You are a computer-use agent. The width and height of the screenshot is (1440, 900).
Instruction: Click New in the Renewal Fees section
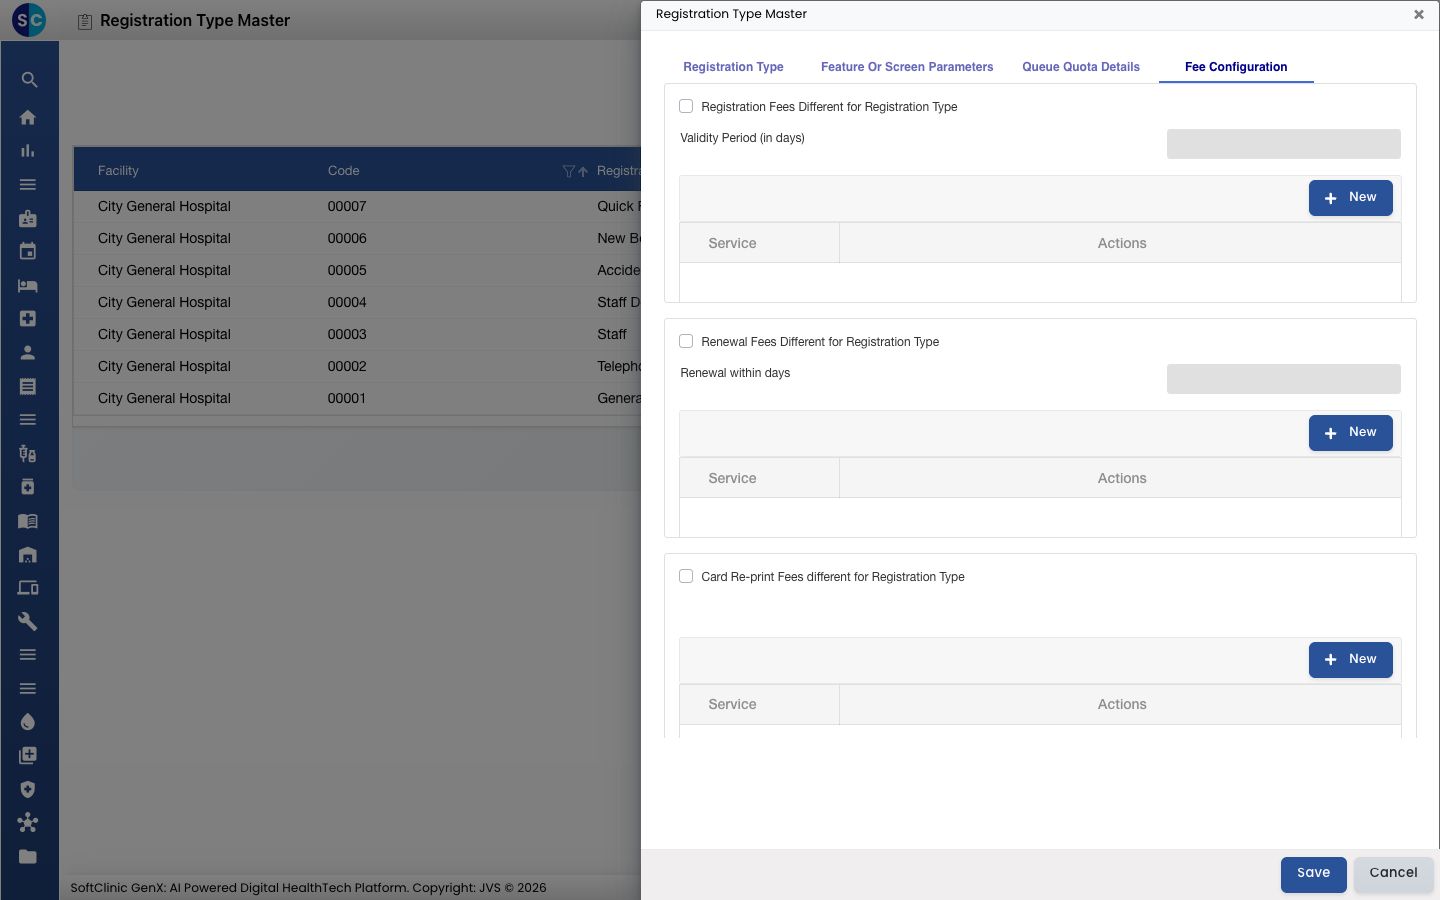[x=1350, y=433]
